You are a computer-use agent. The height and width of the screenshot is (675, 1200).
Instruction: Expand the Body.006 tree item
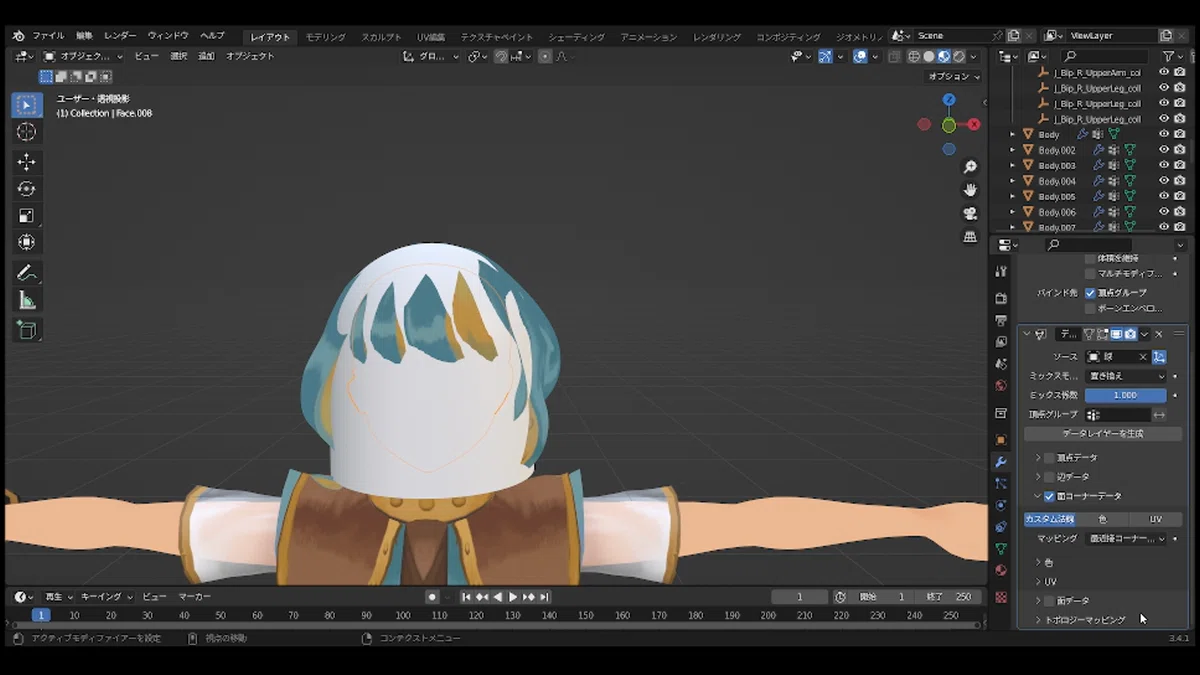point(1012,212)
